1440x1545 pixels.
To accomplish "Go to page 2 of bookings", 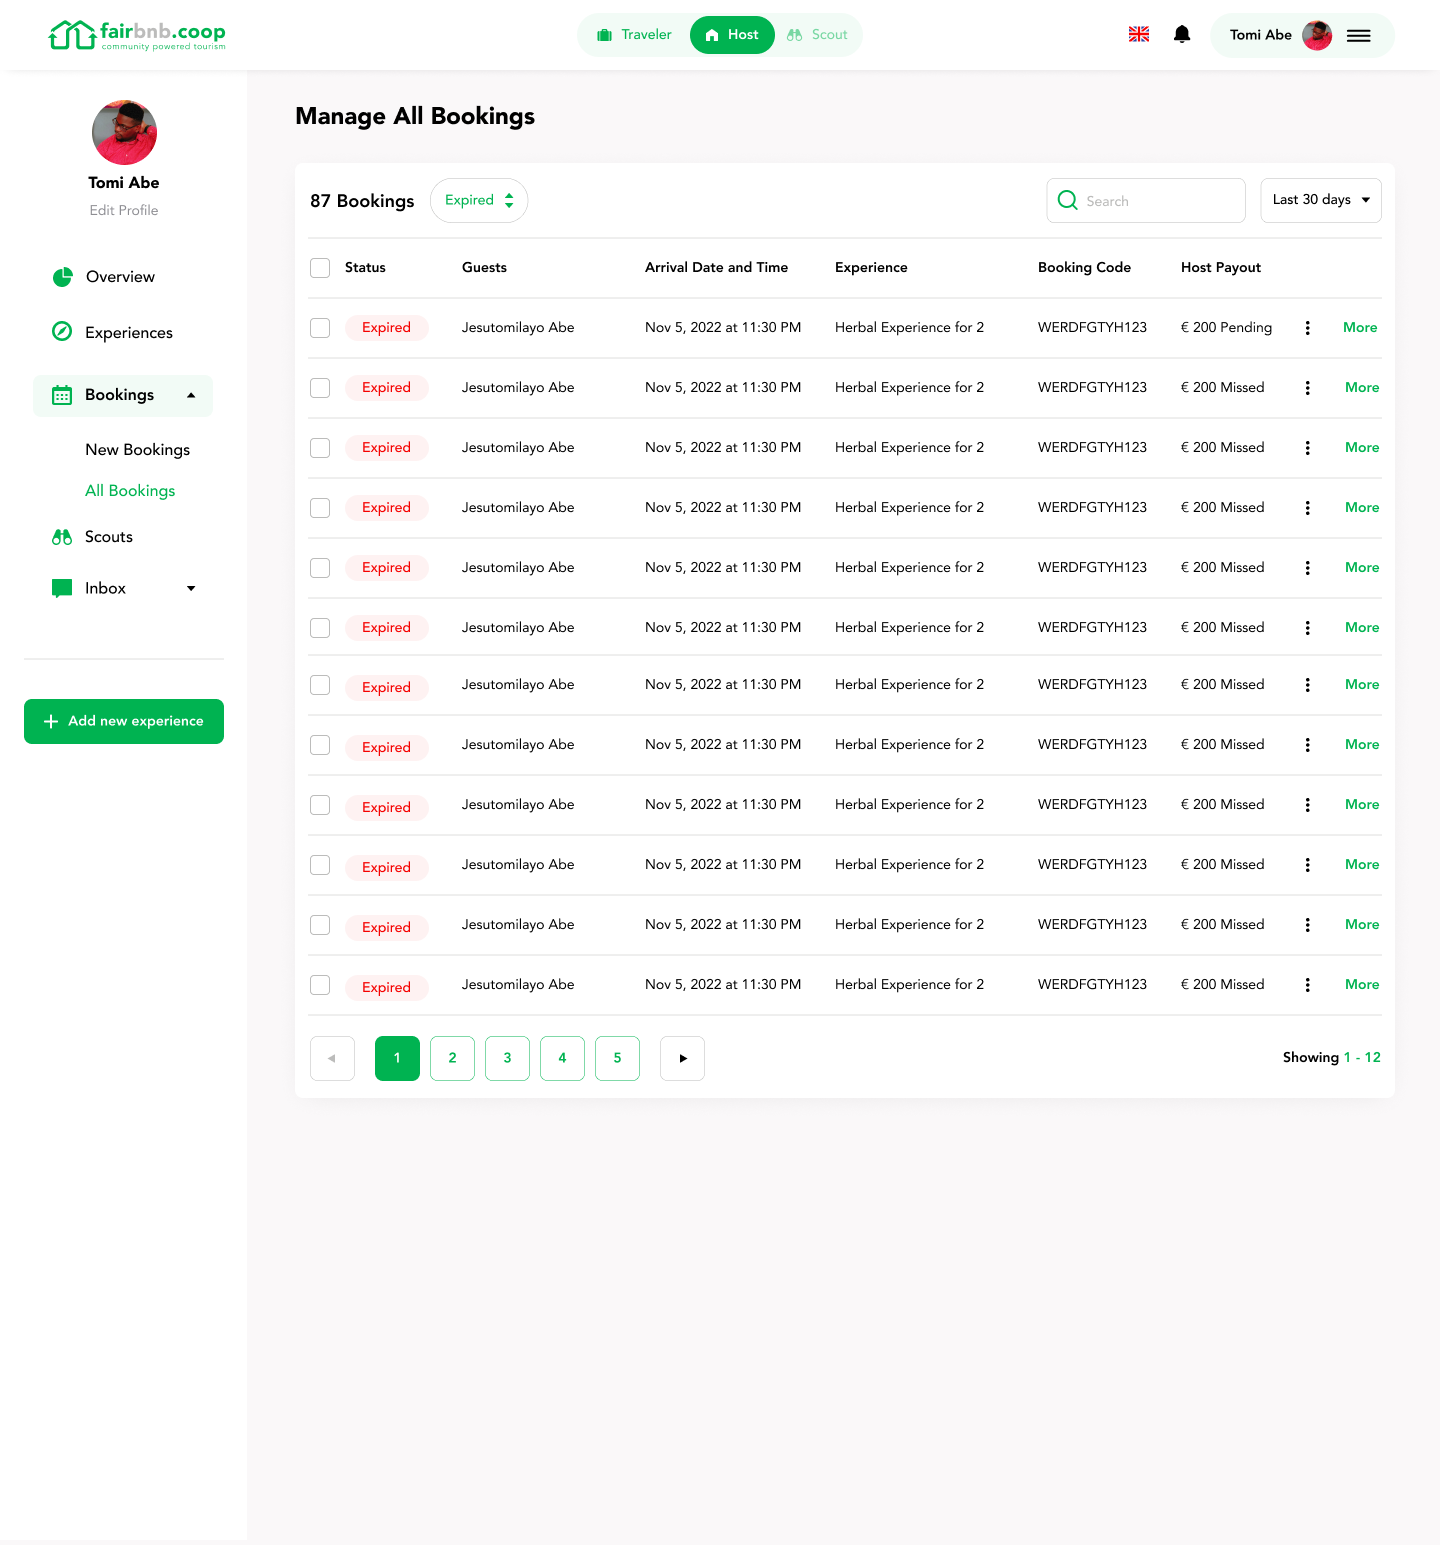I will (452, 1058).
